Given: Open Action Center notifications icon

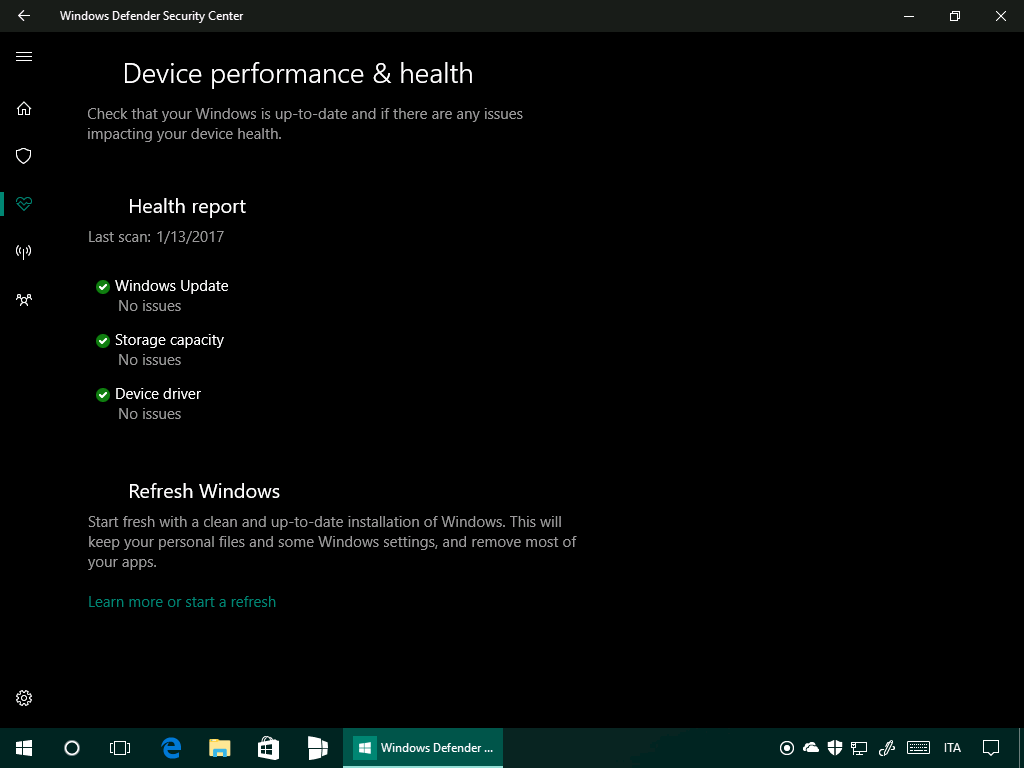Looking at the screenshot, I should (x=991, y=748).
